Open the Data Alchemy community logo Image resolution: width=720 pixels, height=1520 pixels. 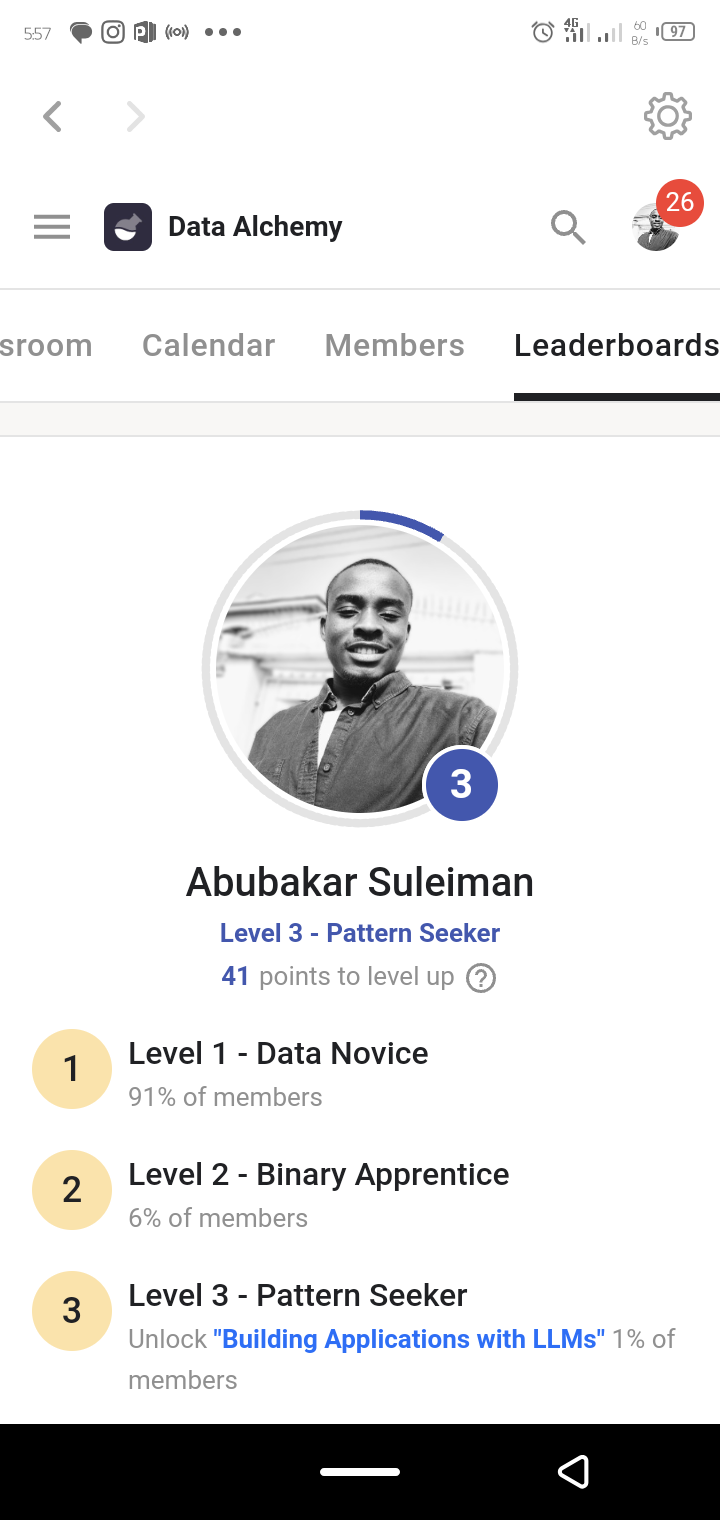(128, 227)
